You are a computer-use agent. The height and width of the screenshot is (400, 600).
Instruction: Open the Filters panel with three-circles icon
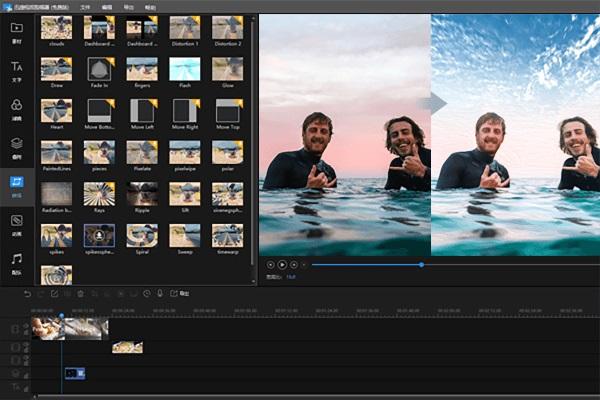pyautogui.click(x=16, y=110)
